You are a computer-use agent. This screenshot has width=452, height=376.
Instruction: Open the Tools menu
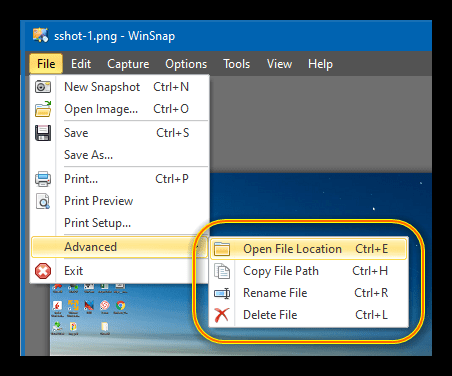237,64
